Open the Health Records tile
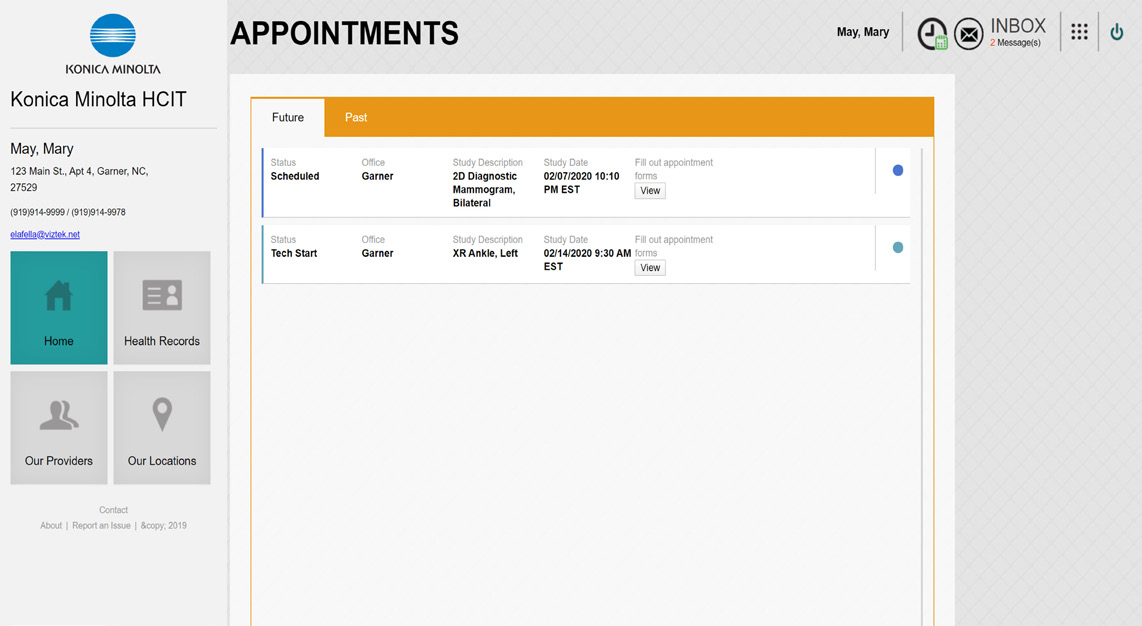Viewport: 1142px width, 626px height. click(x=162, y=307)
